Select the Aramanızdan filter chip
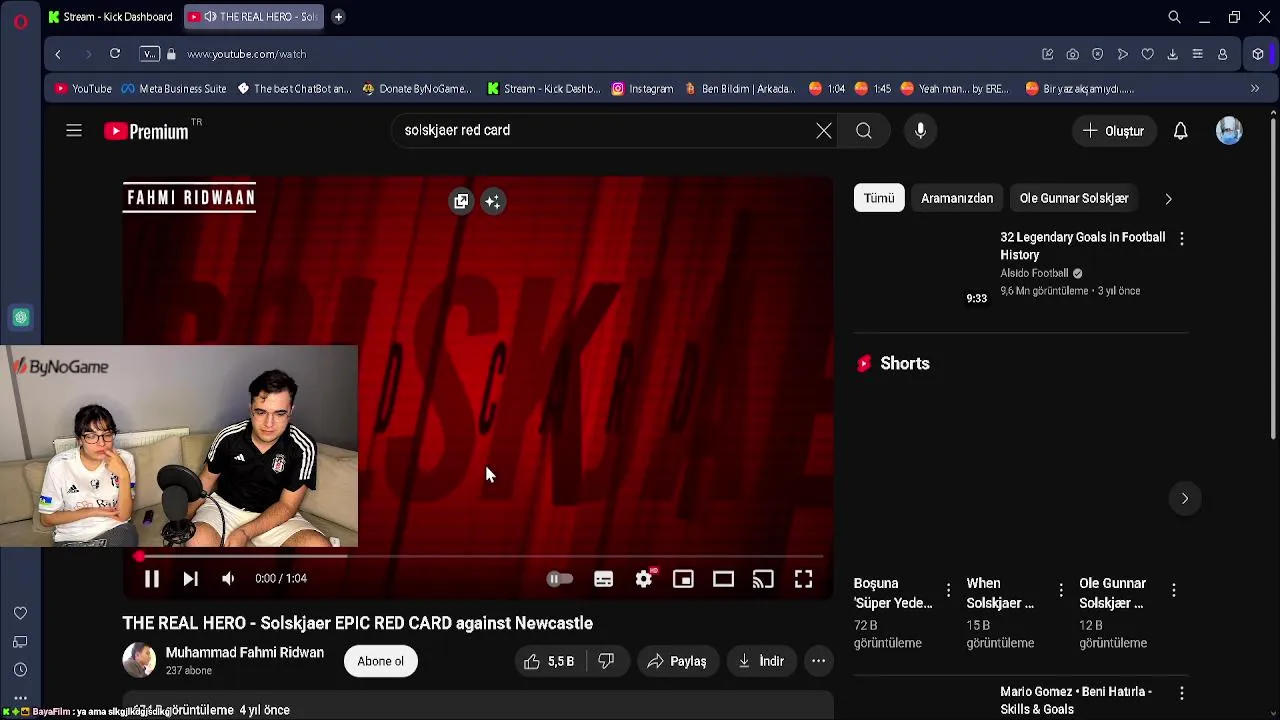 click(x=957, y=198)
